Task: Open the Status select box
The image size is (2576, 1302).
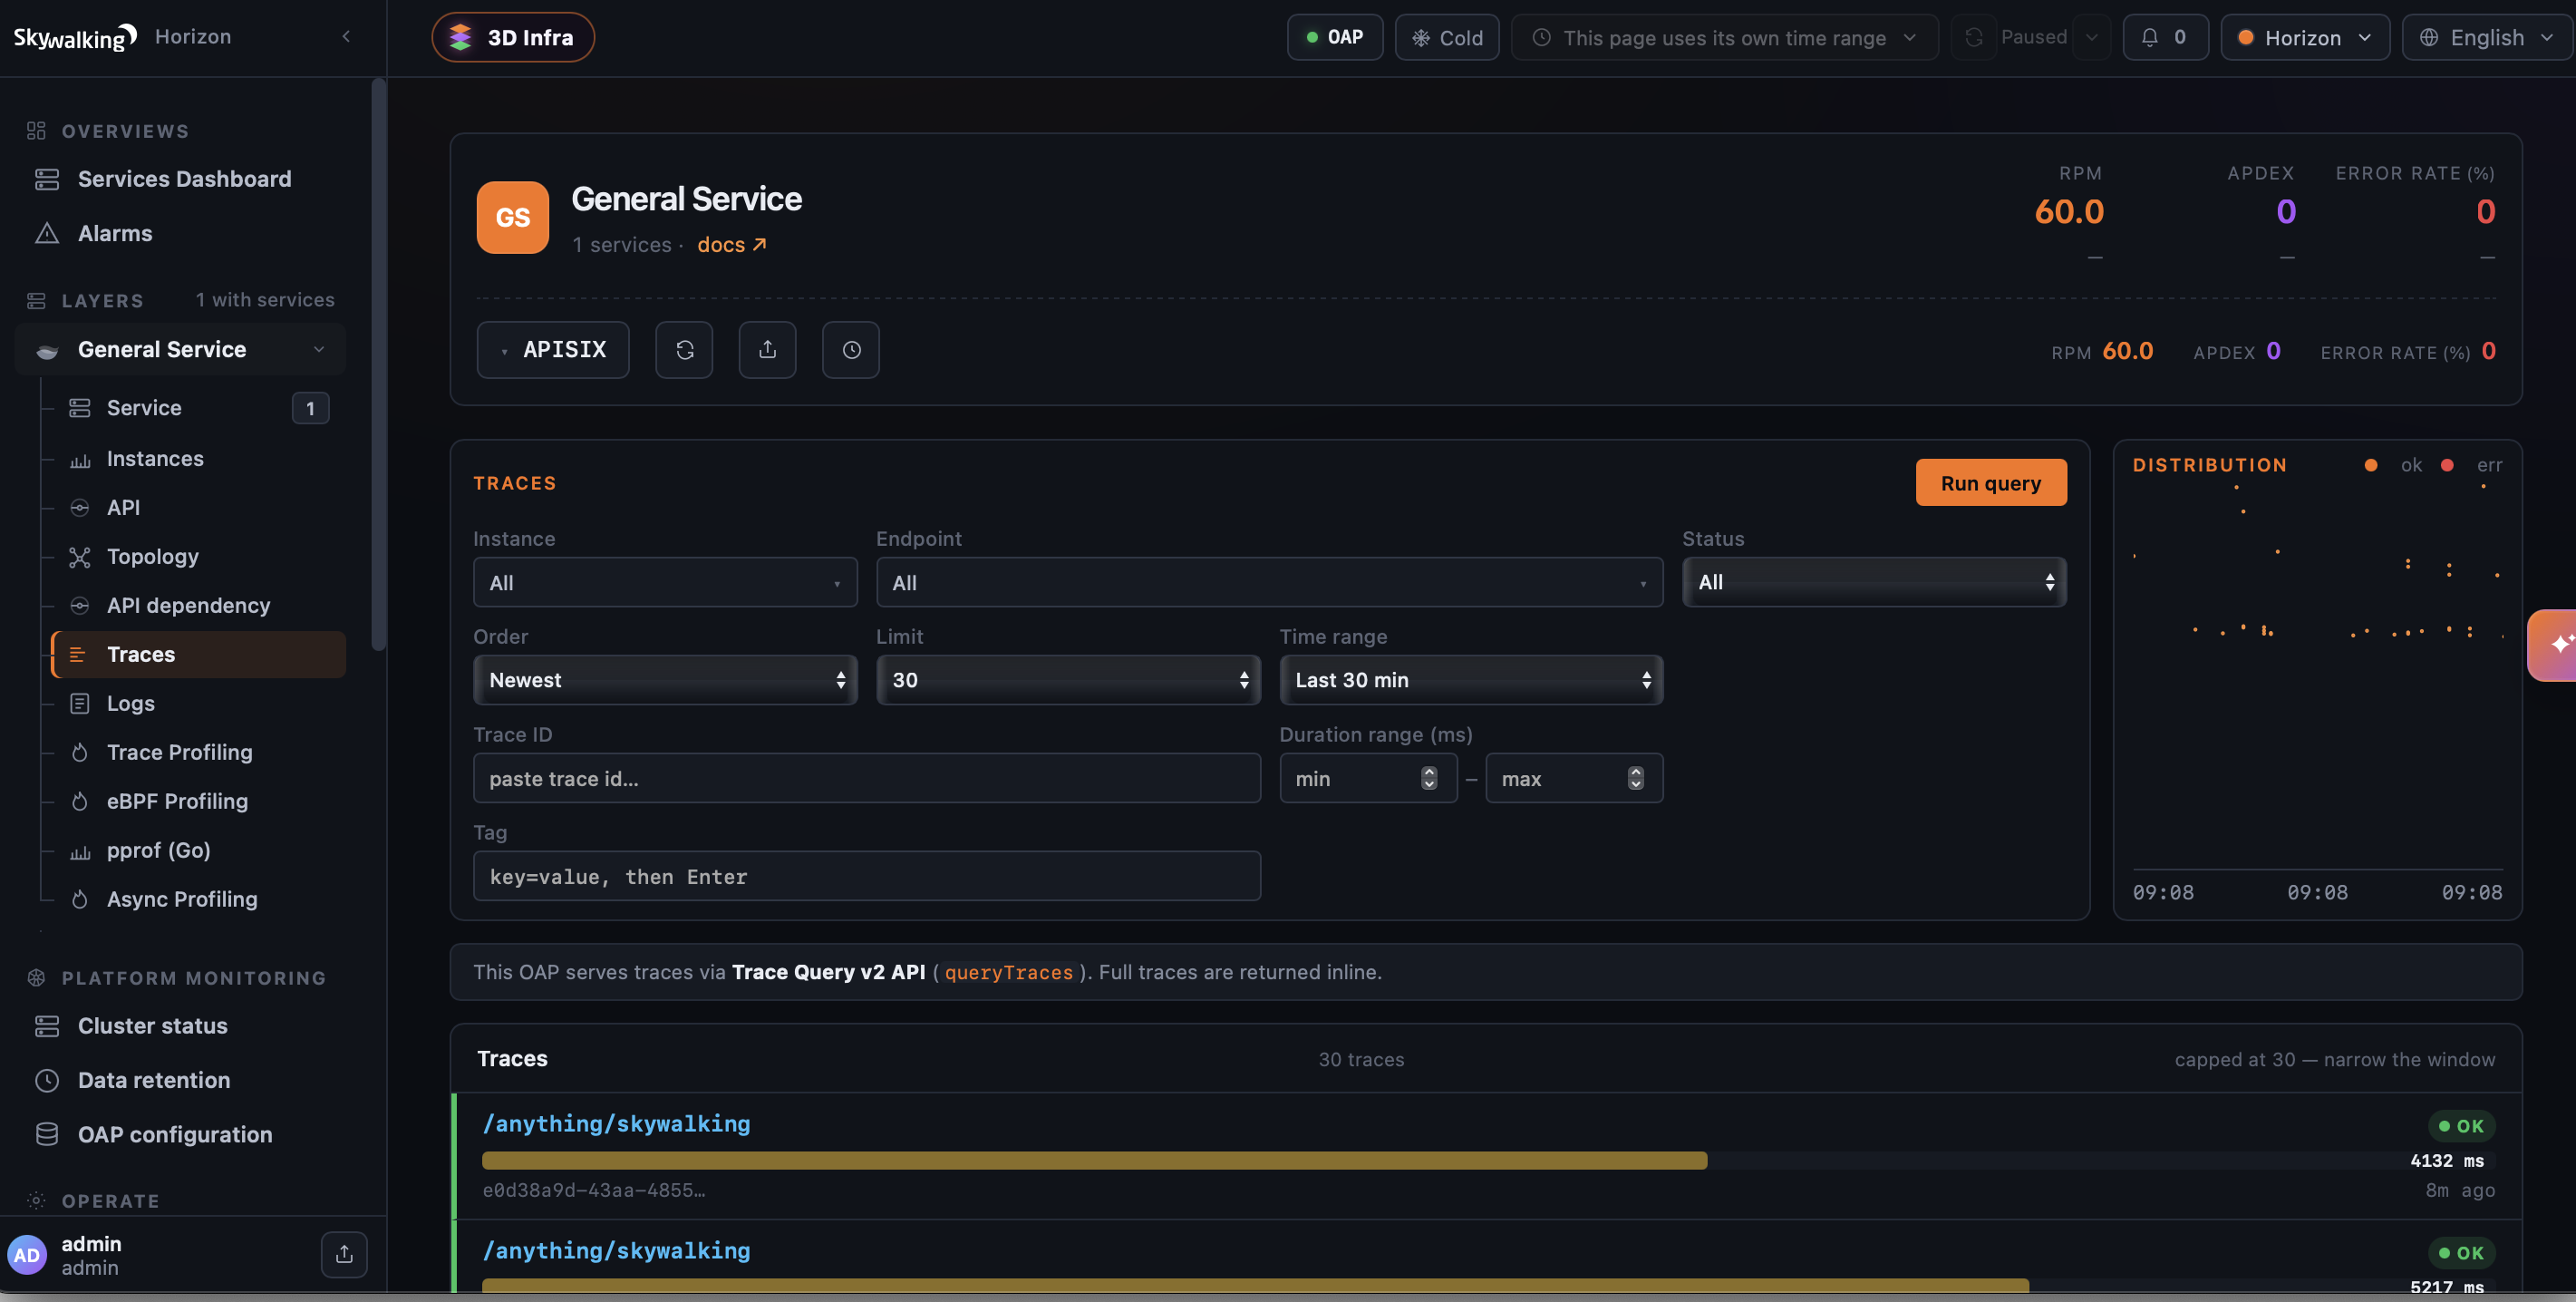Action: [x=1874, y=582]
